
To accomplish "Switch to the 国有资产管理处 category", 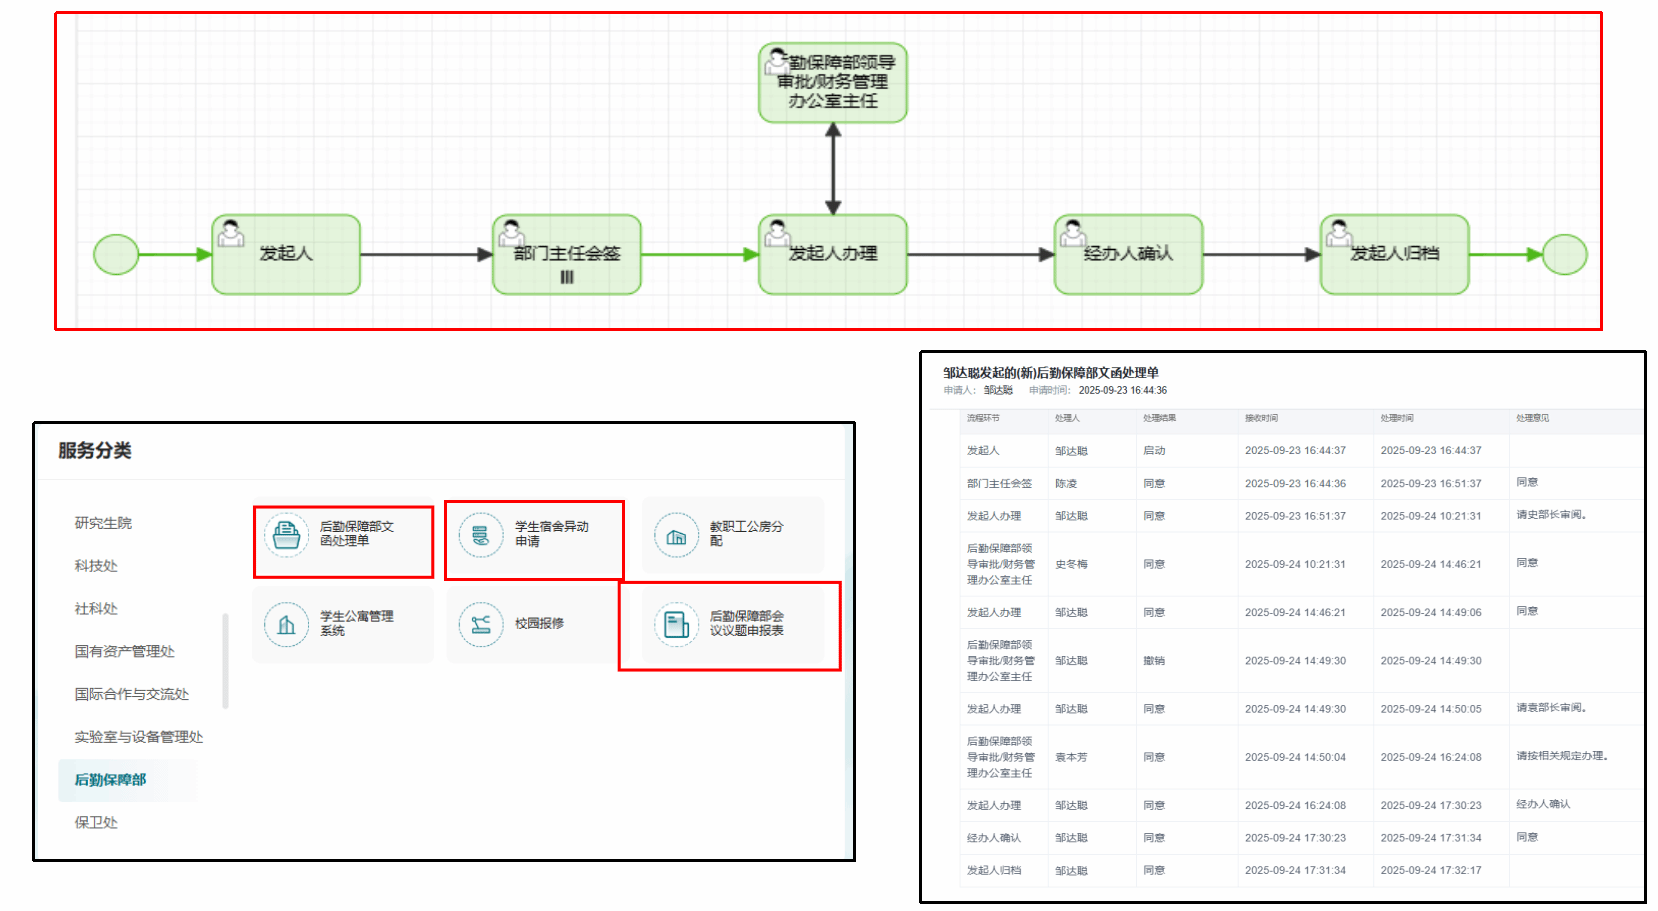I will (x=124, y=651).
